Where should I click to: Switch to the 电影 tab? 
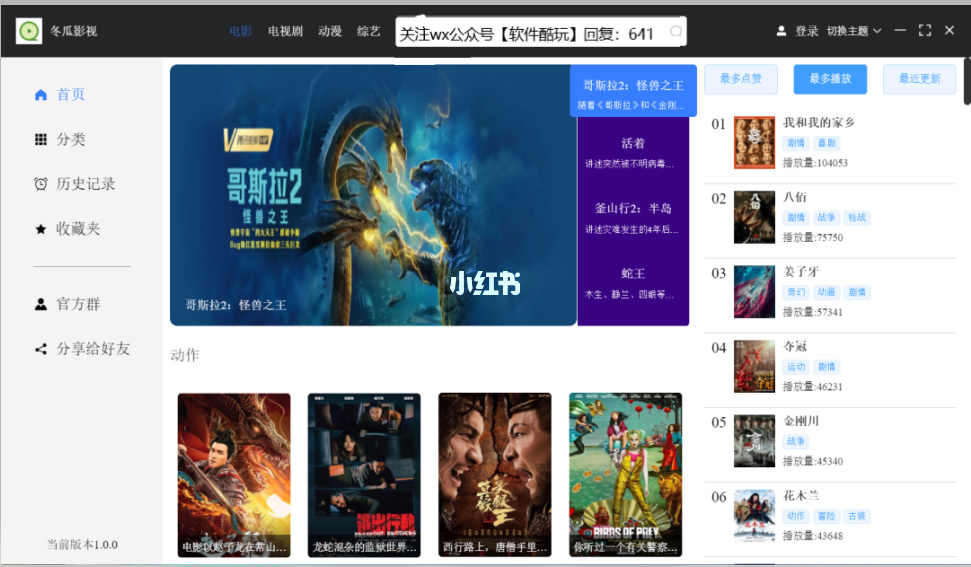point(241,31)
